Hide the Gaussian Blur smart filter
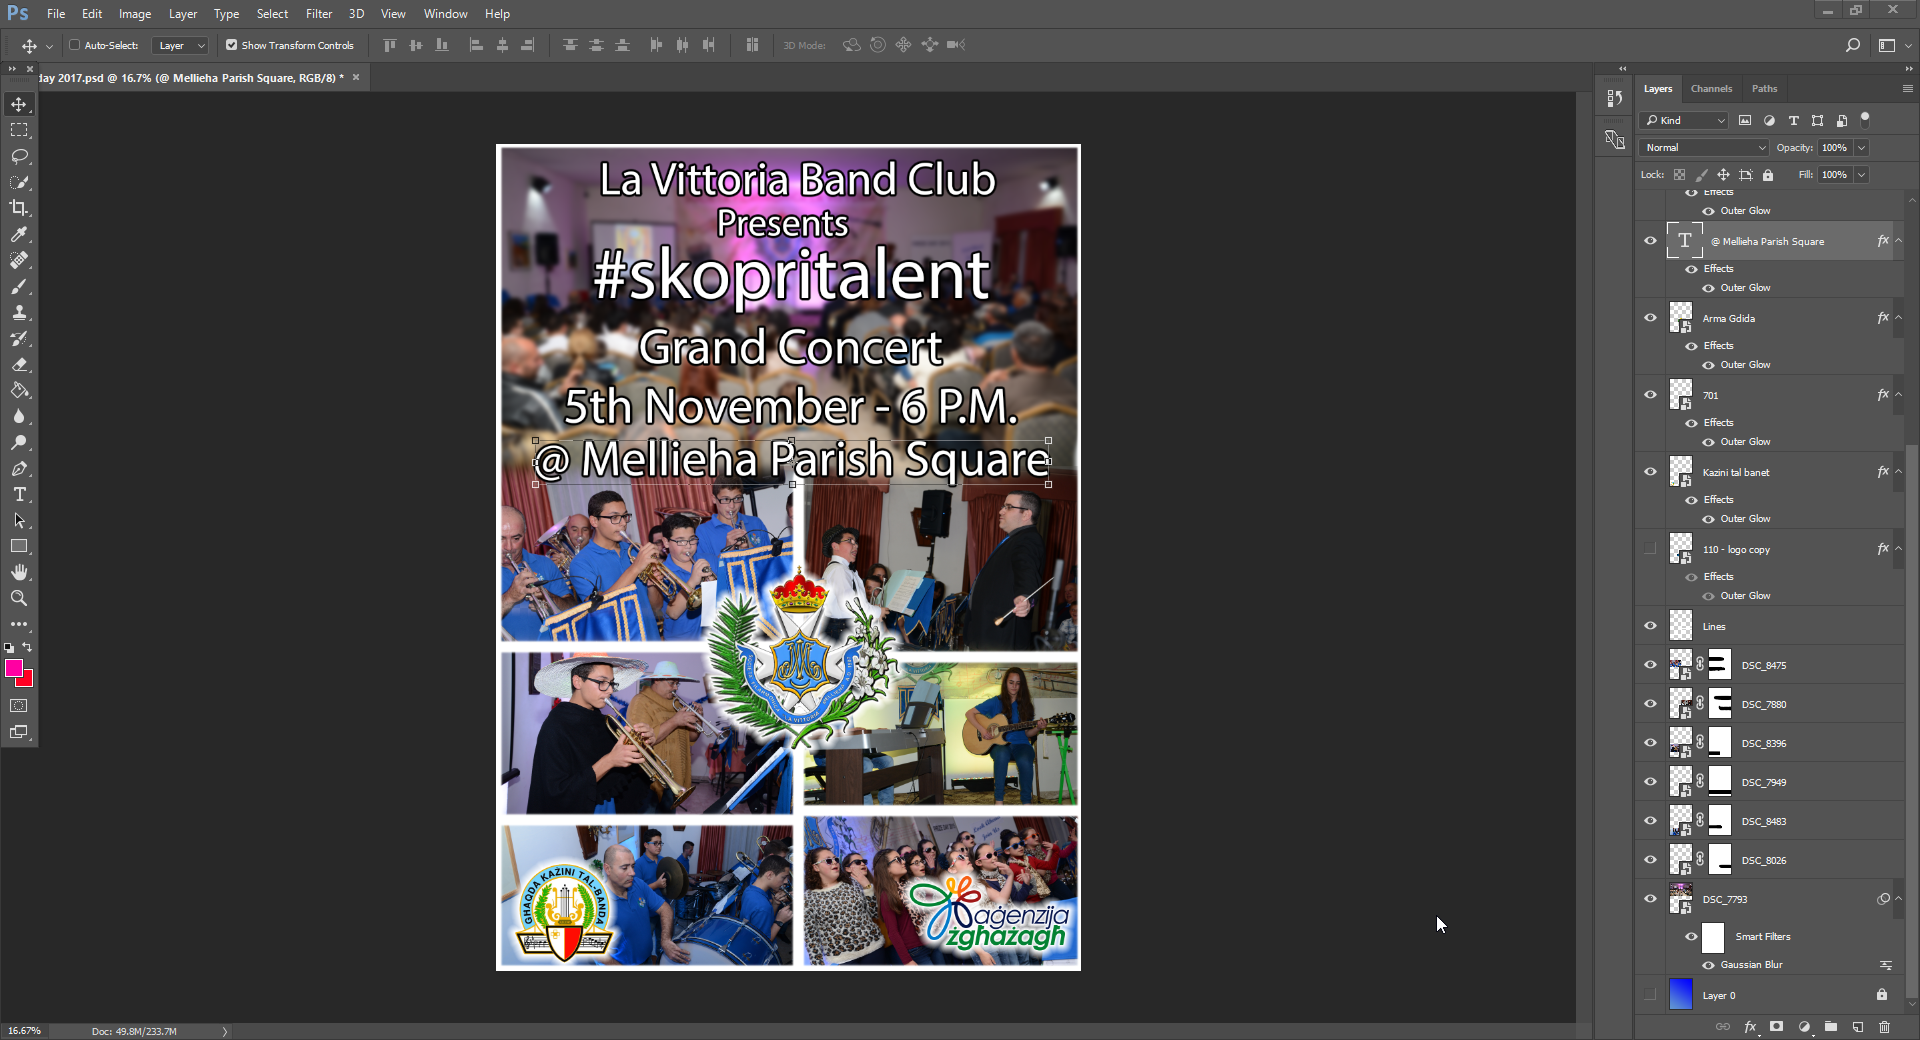This screenshot has width=1920, height=1040. point(1708,965)
